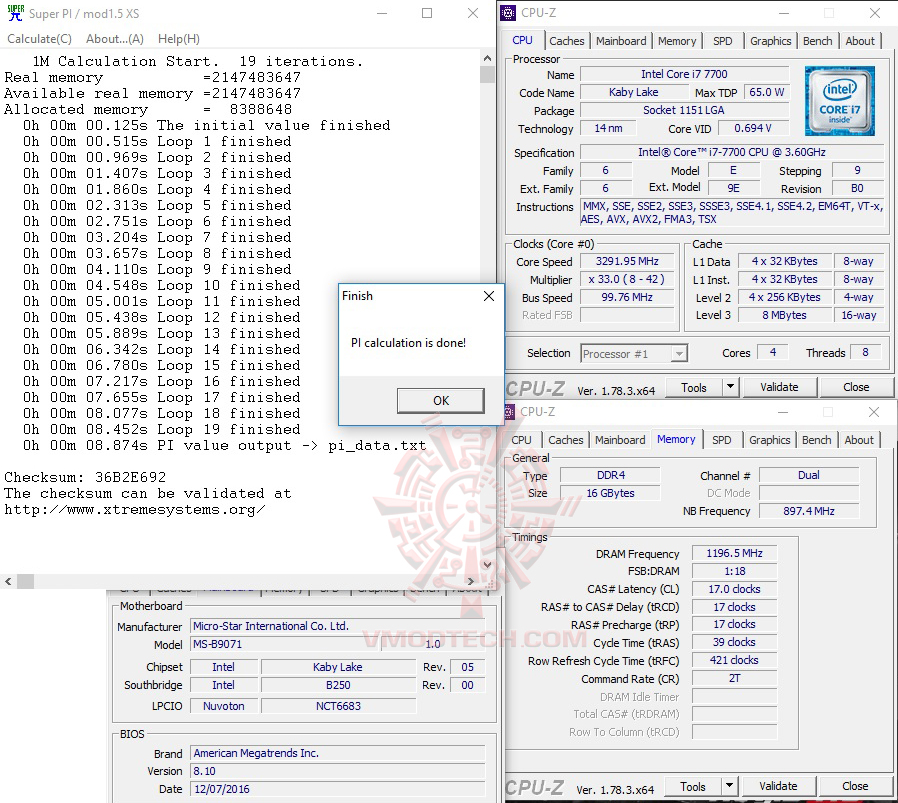Click Super PI horizontal scrollbar left arrow
Viewport: 898px width, 803px height.
pos(8,581)
